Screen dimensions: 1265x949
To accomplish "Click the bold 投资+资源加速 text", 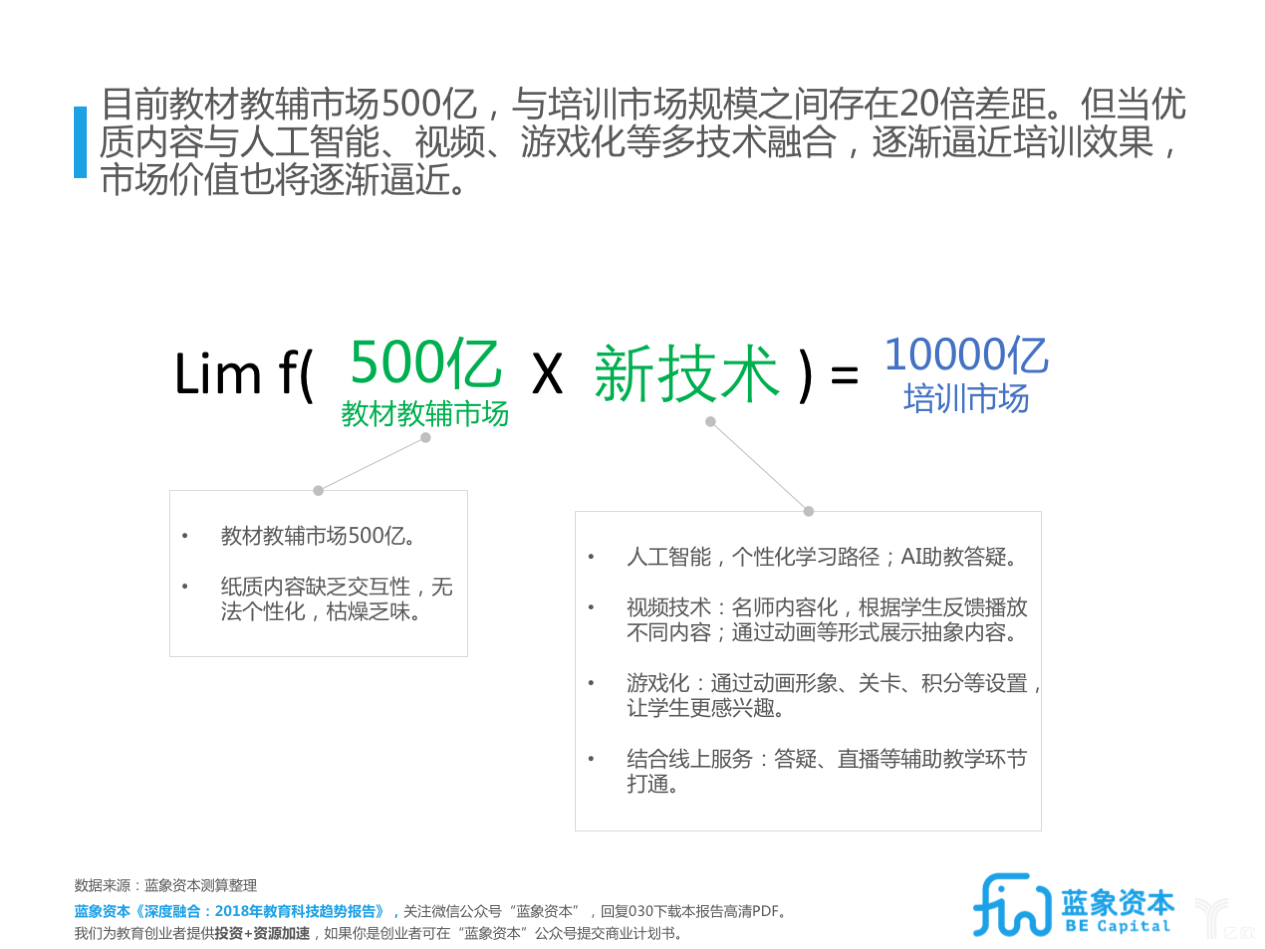I will (263, 933).
